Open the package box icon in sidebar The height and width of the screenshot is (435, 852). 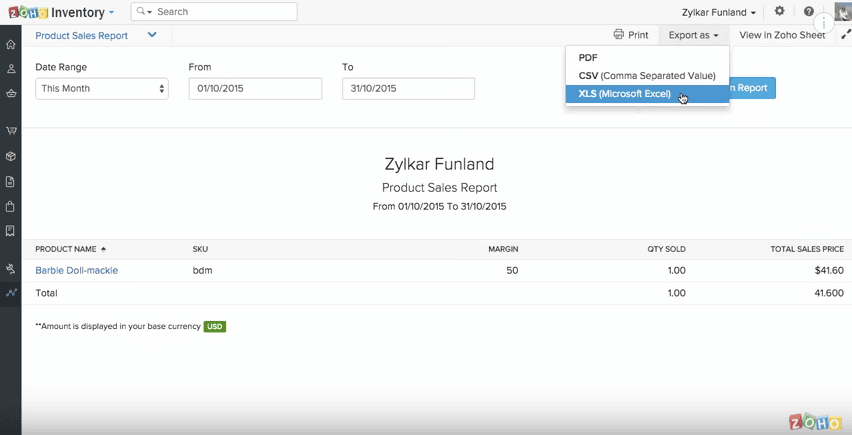pos(10,156)
